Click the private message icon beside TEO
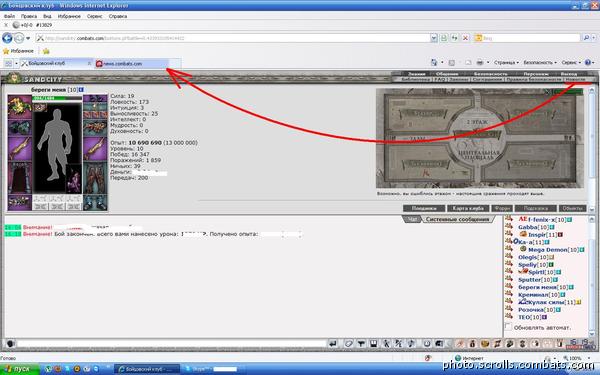 click(x=509, y=316)
